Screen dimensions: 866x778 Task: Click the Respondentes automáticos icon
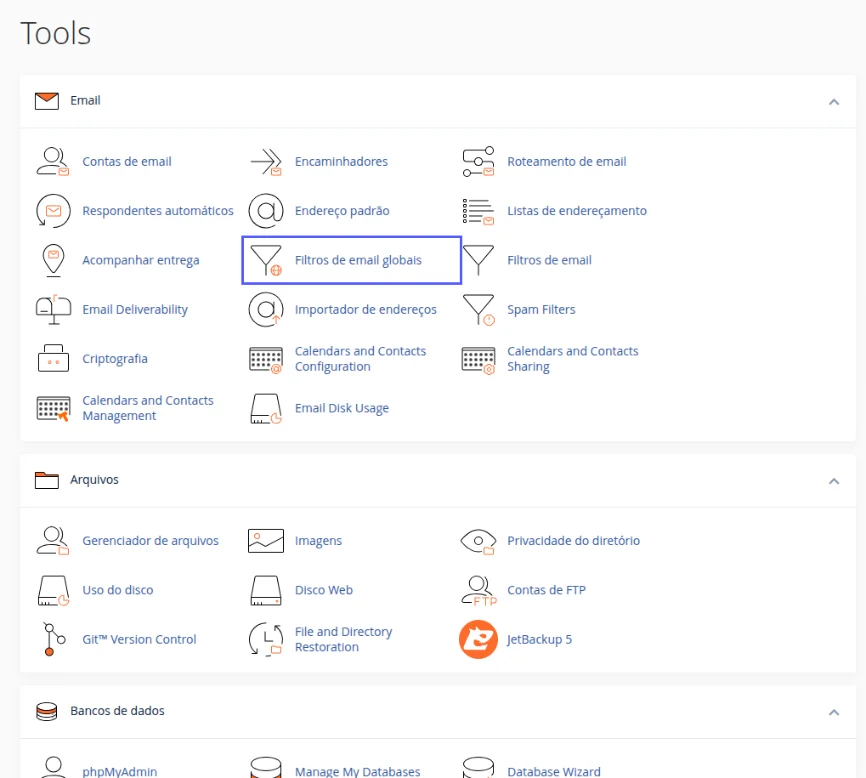(53, 211)
